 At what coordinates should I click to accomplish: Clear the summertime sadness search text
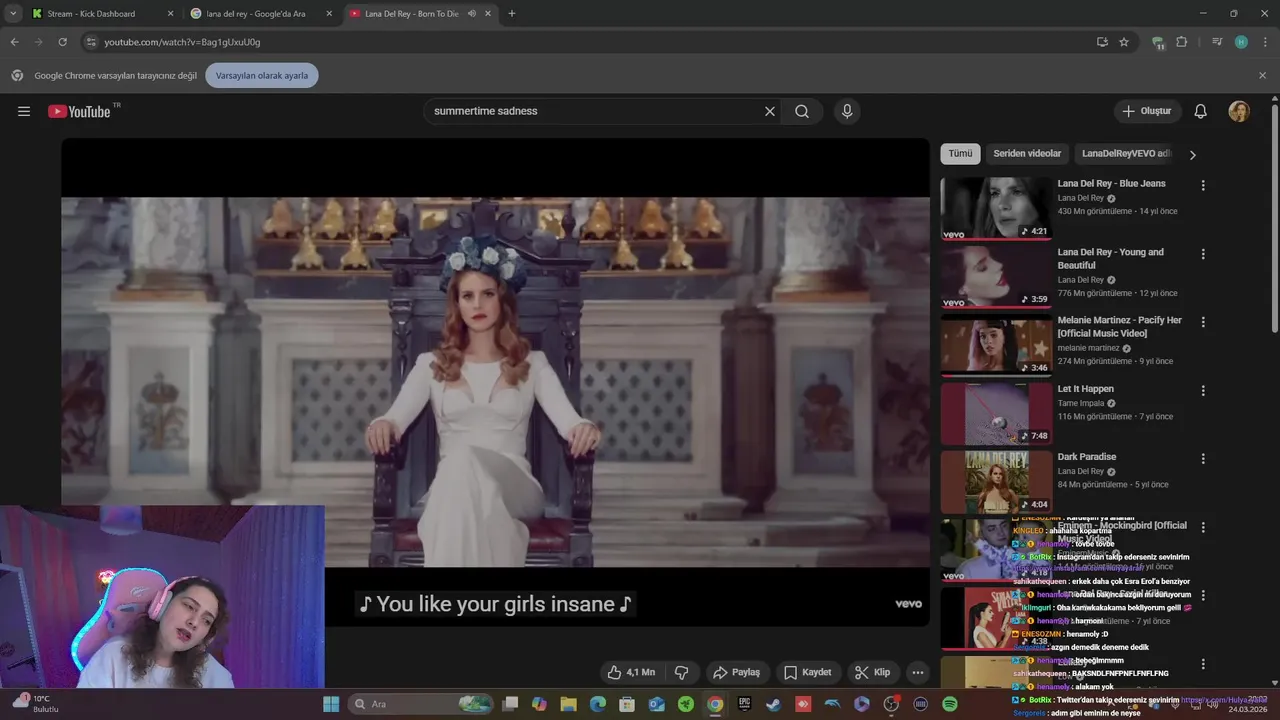coord(770,111)
